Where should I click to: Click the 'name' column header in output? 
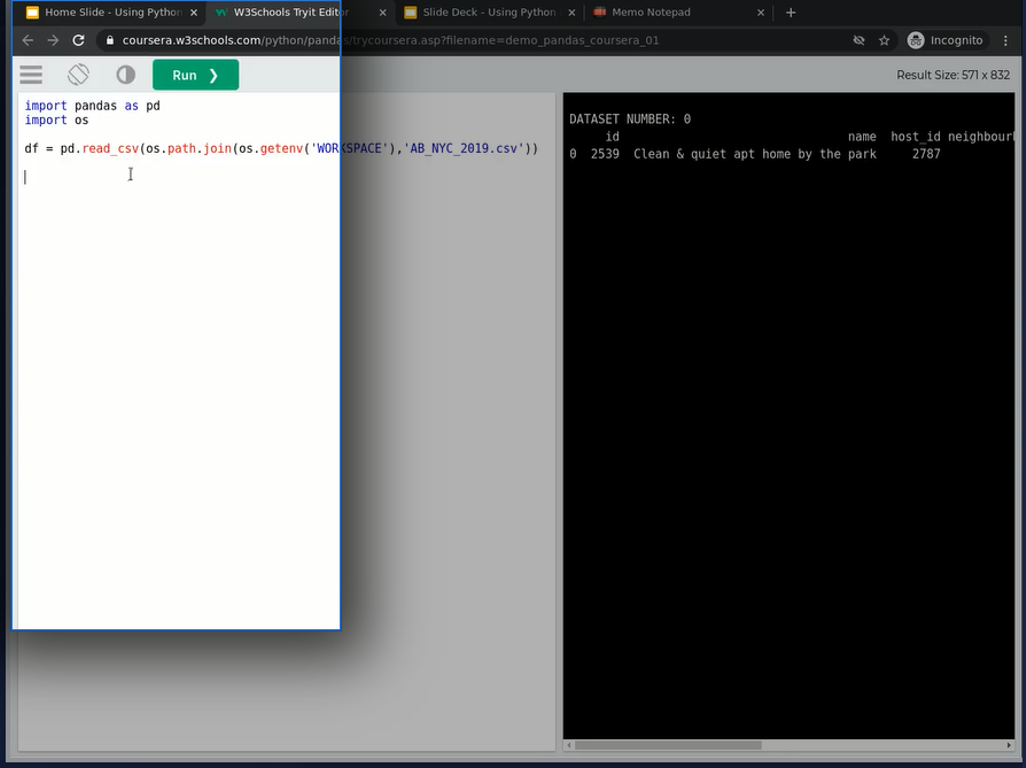click(x=862, y=137)
